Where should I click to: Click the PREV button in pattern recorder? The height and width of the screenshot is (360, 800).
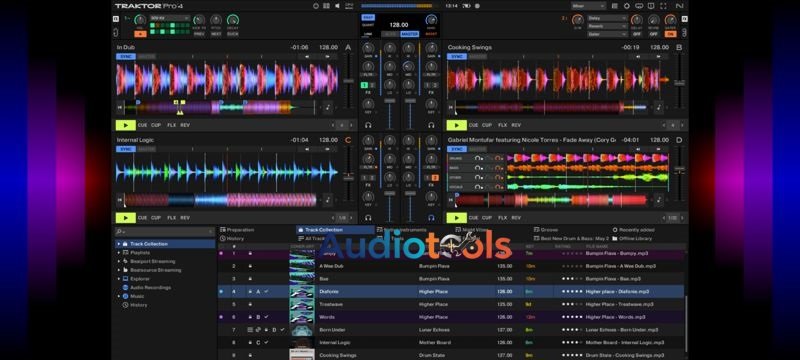tap(199, 34)
